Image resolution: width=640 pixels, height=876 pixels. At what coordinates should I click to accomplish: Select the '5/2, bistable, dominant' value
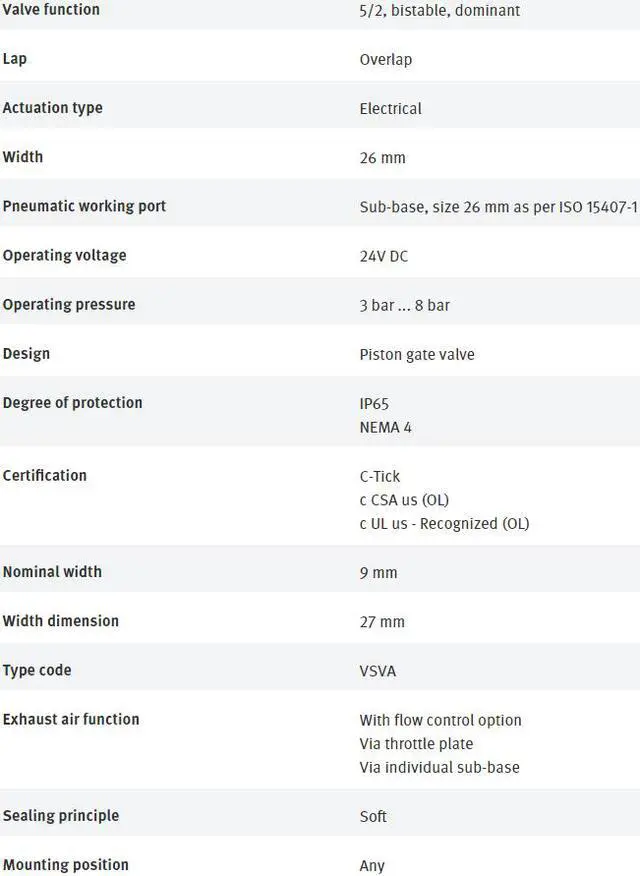tap(439, 11)
